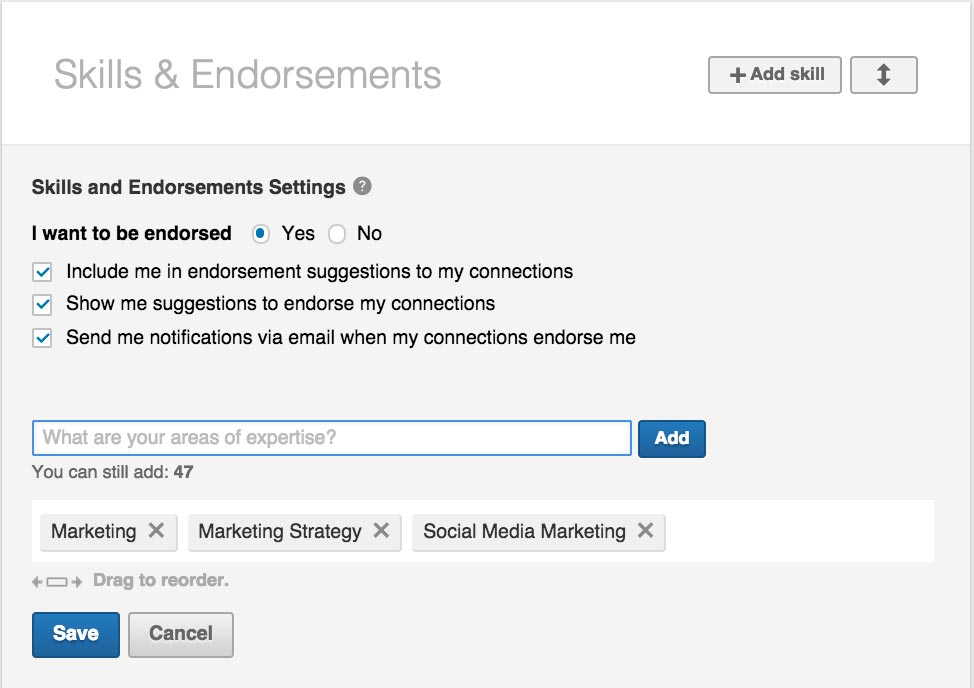Click the areas of expertise input field

click(330, 438)
